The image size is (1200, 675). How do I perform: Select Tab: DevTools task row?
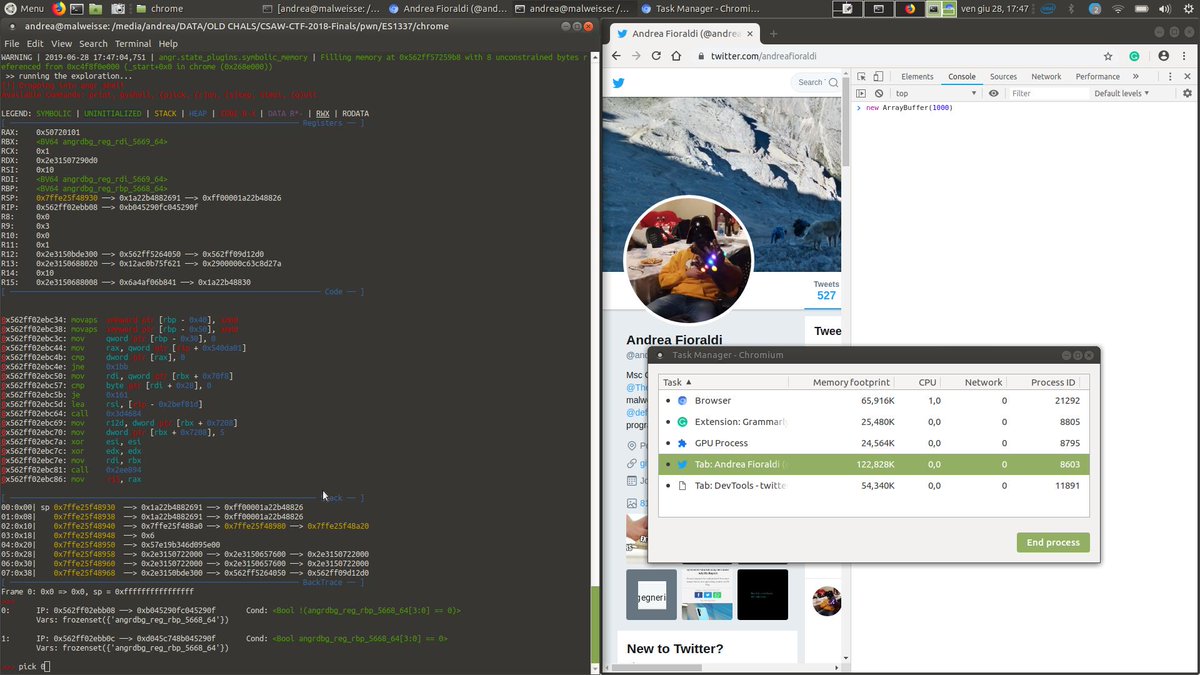point(874,485)
